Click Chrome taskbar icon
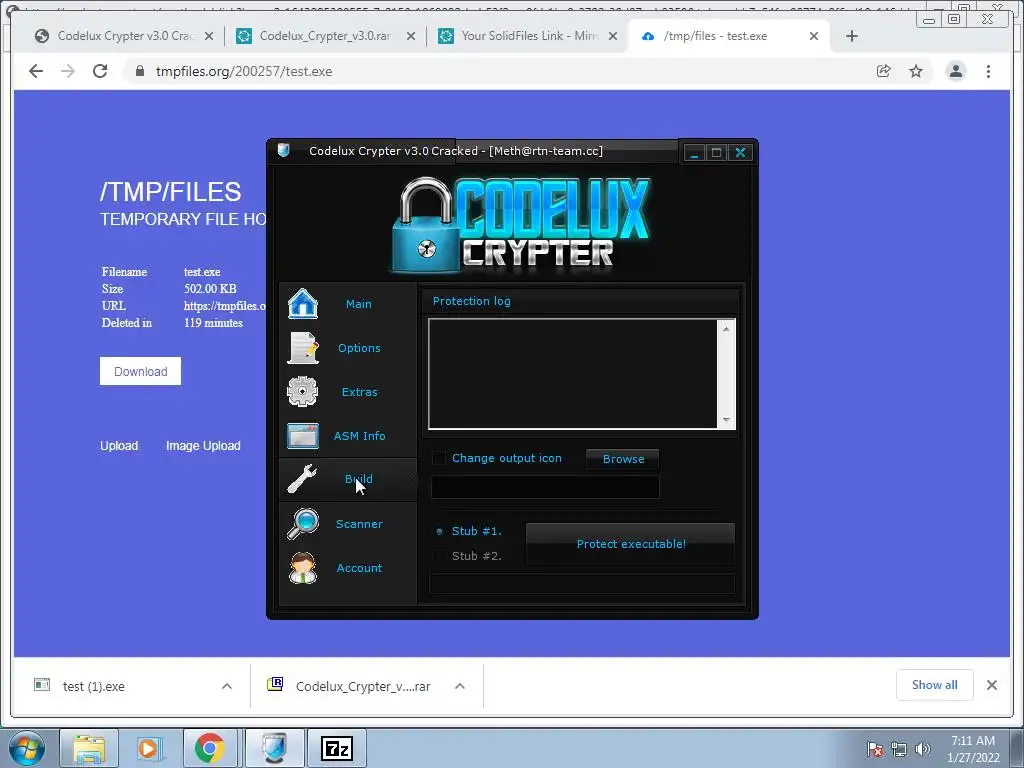Viewport: 1024px width, 768px height. [x=209, y=748]
